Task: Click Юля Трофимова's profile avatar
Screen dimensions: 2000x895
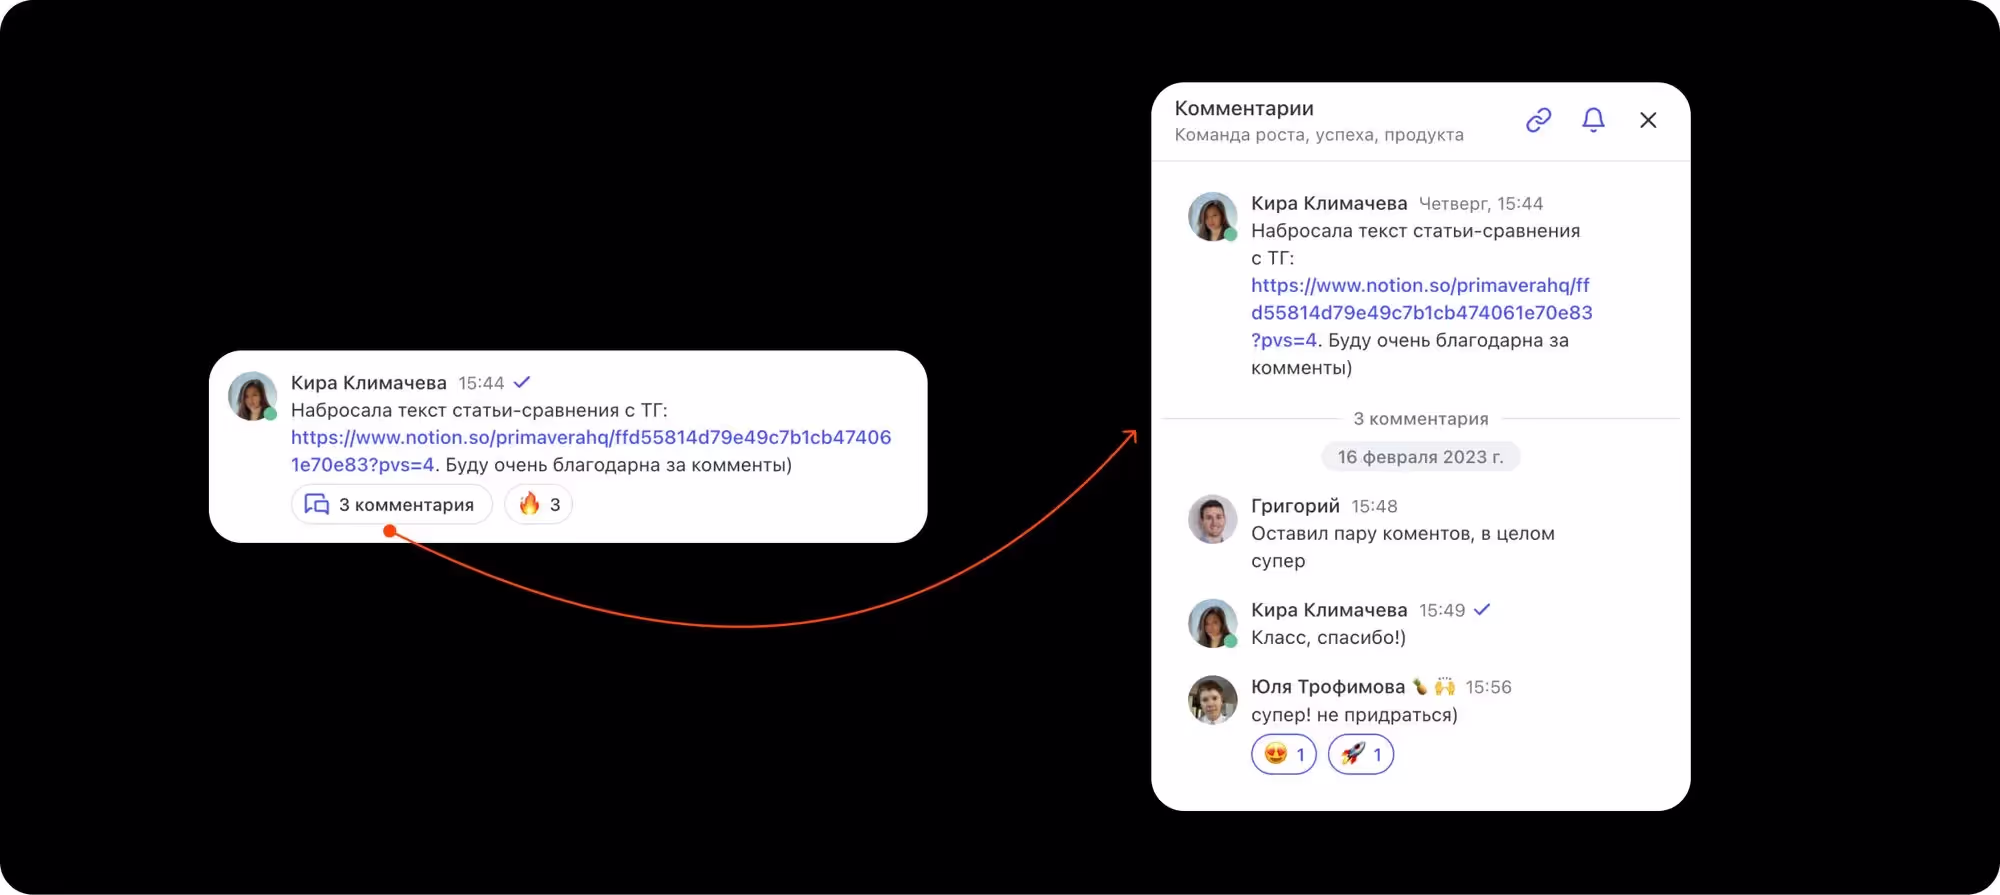Action: tap(1212, 699)
